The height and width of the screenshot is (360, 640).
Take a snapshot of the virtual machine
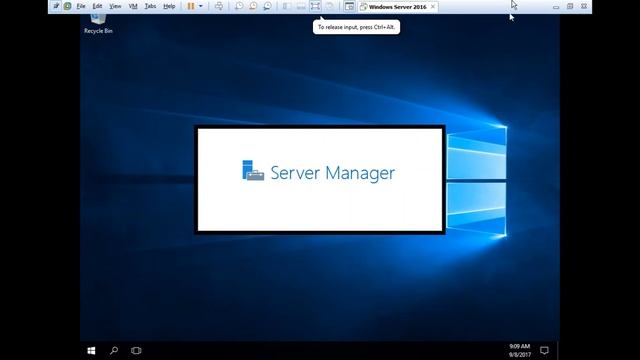tap(239, 6)
